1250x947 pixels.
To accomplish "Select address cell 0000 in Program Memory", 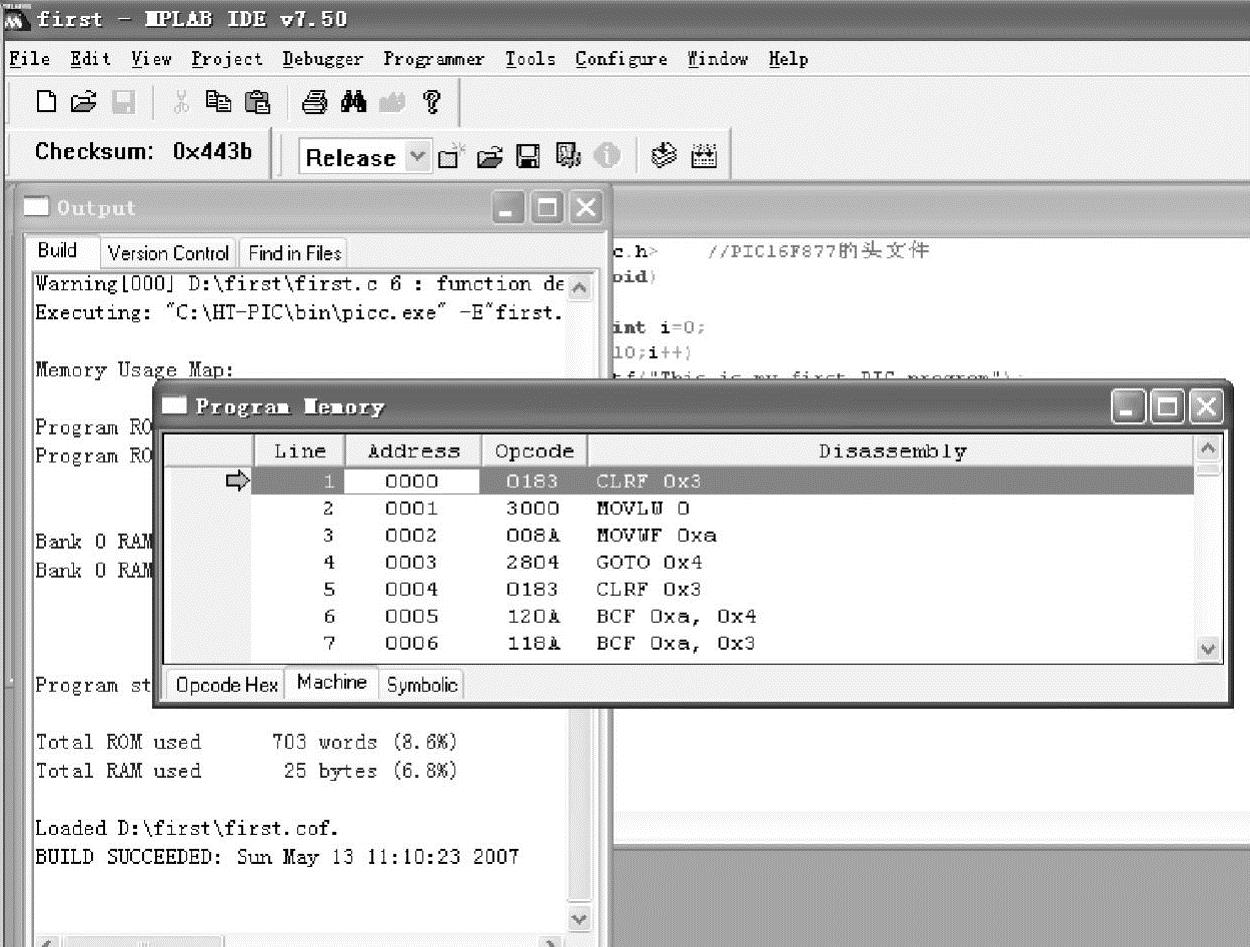I will [412, 481].
